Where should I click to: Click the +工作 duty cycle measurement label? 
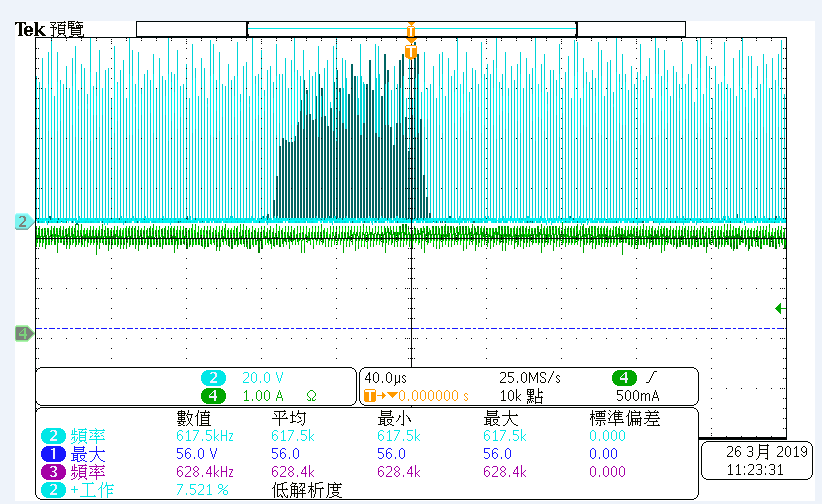click(x=92, y=490)
